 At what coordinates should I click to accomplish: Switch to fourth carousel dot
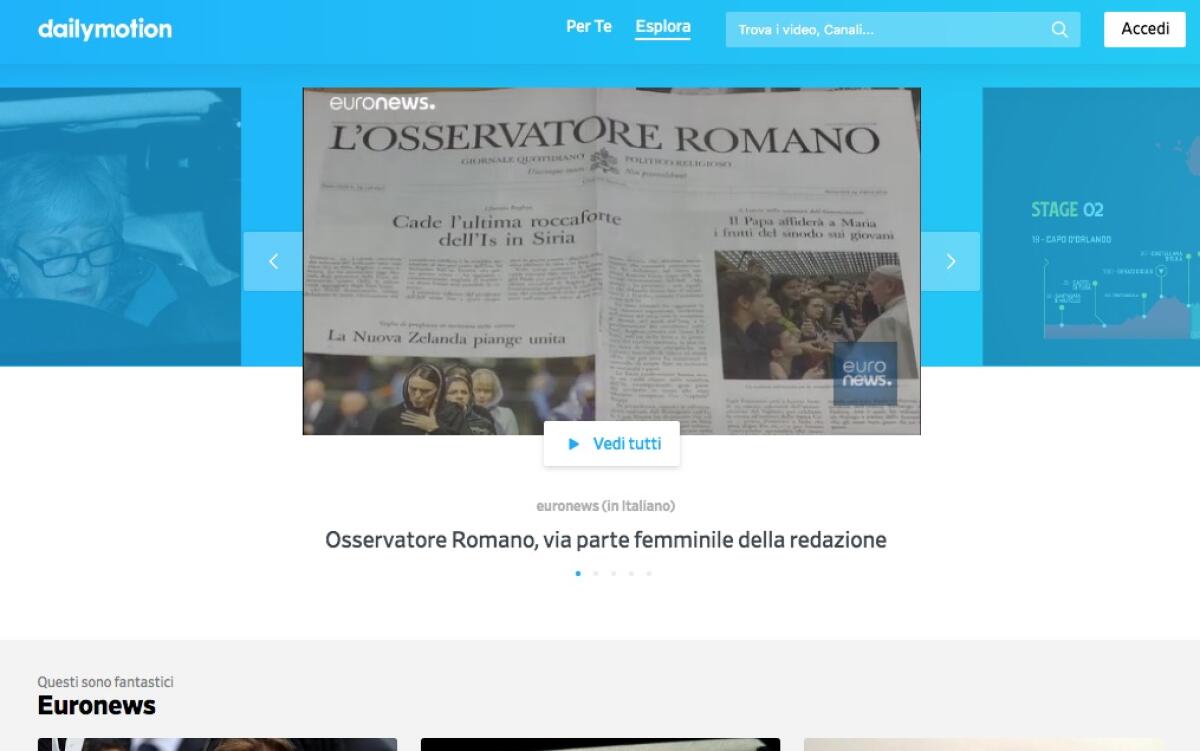631,574
